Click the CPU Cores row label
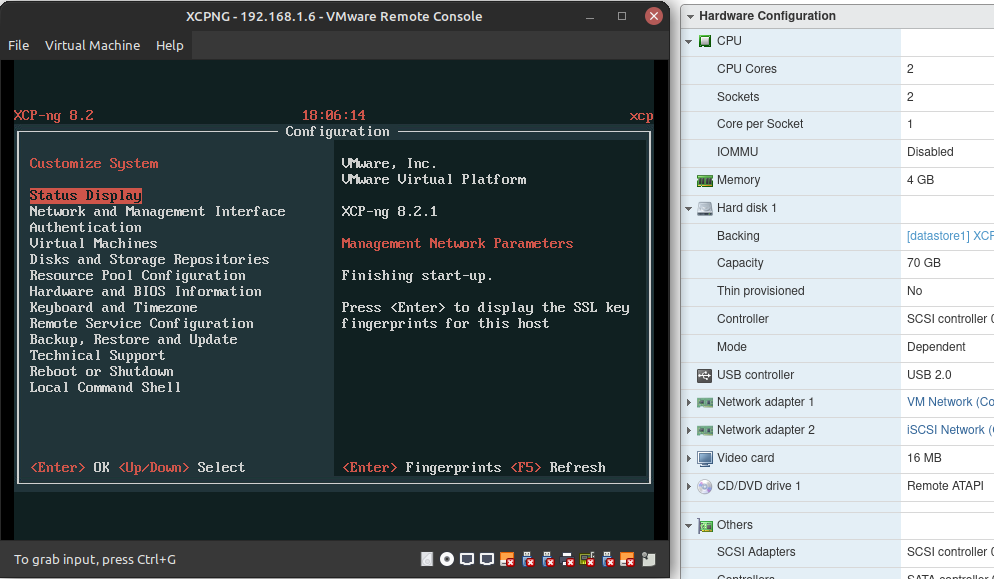 [x=747, y=69]
